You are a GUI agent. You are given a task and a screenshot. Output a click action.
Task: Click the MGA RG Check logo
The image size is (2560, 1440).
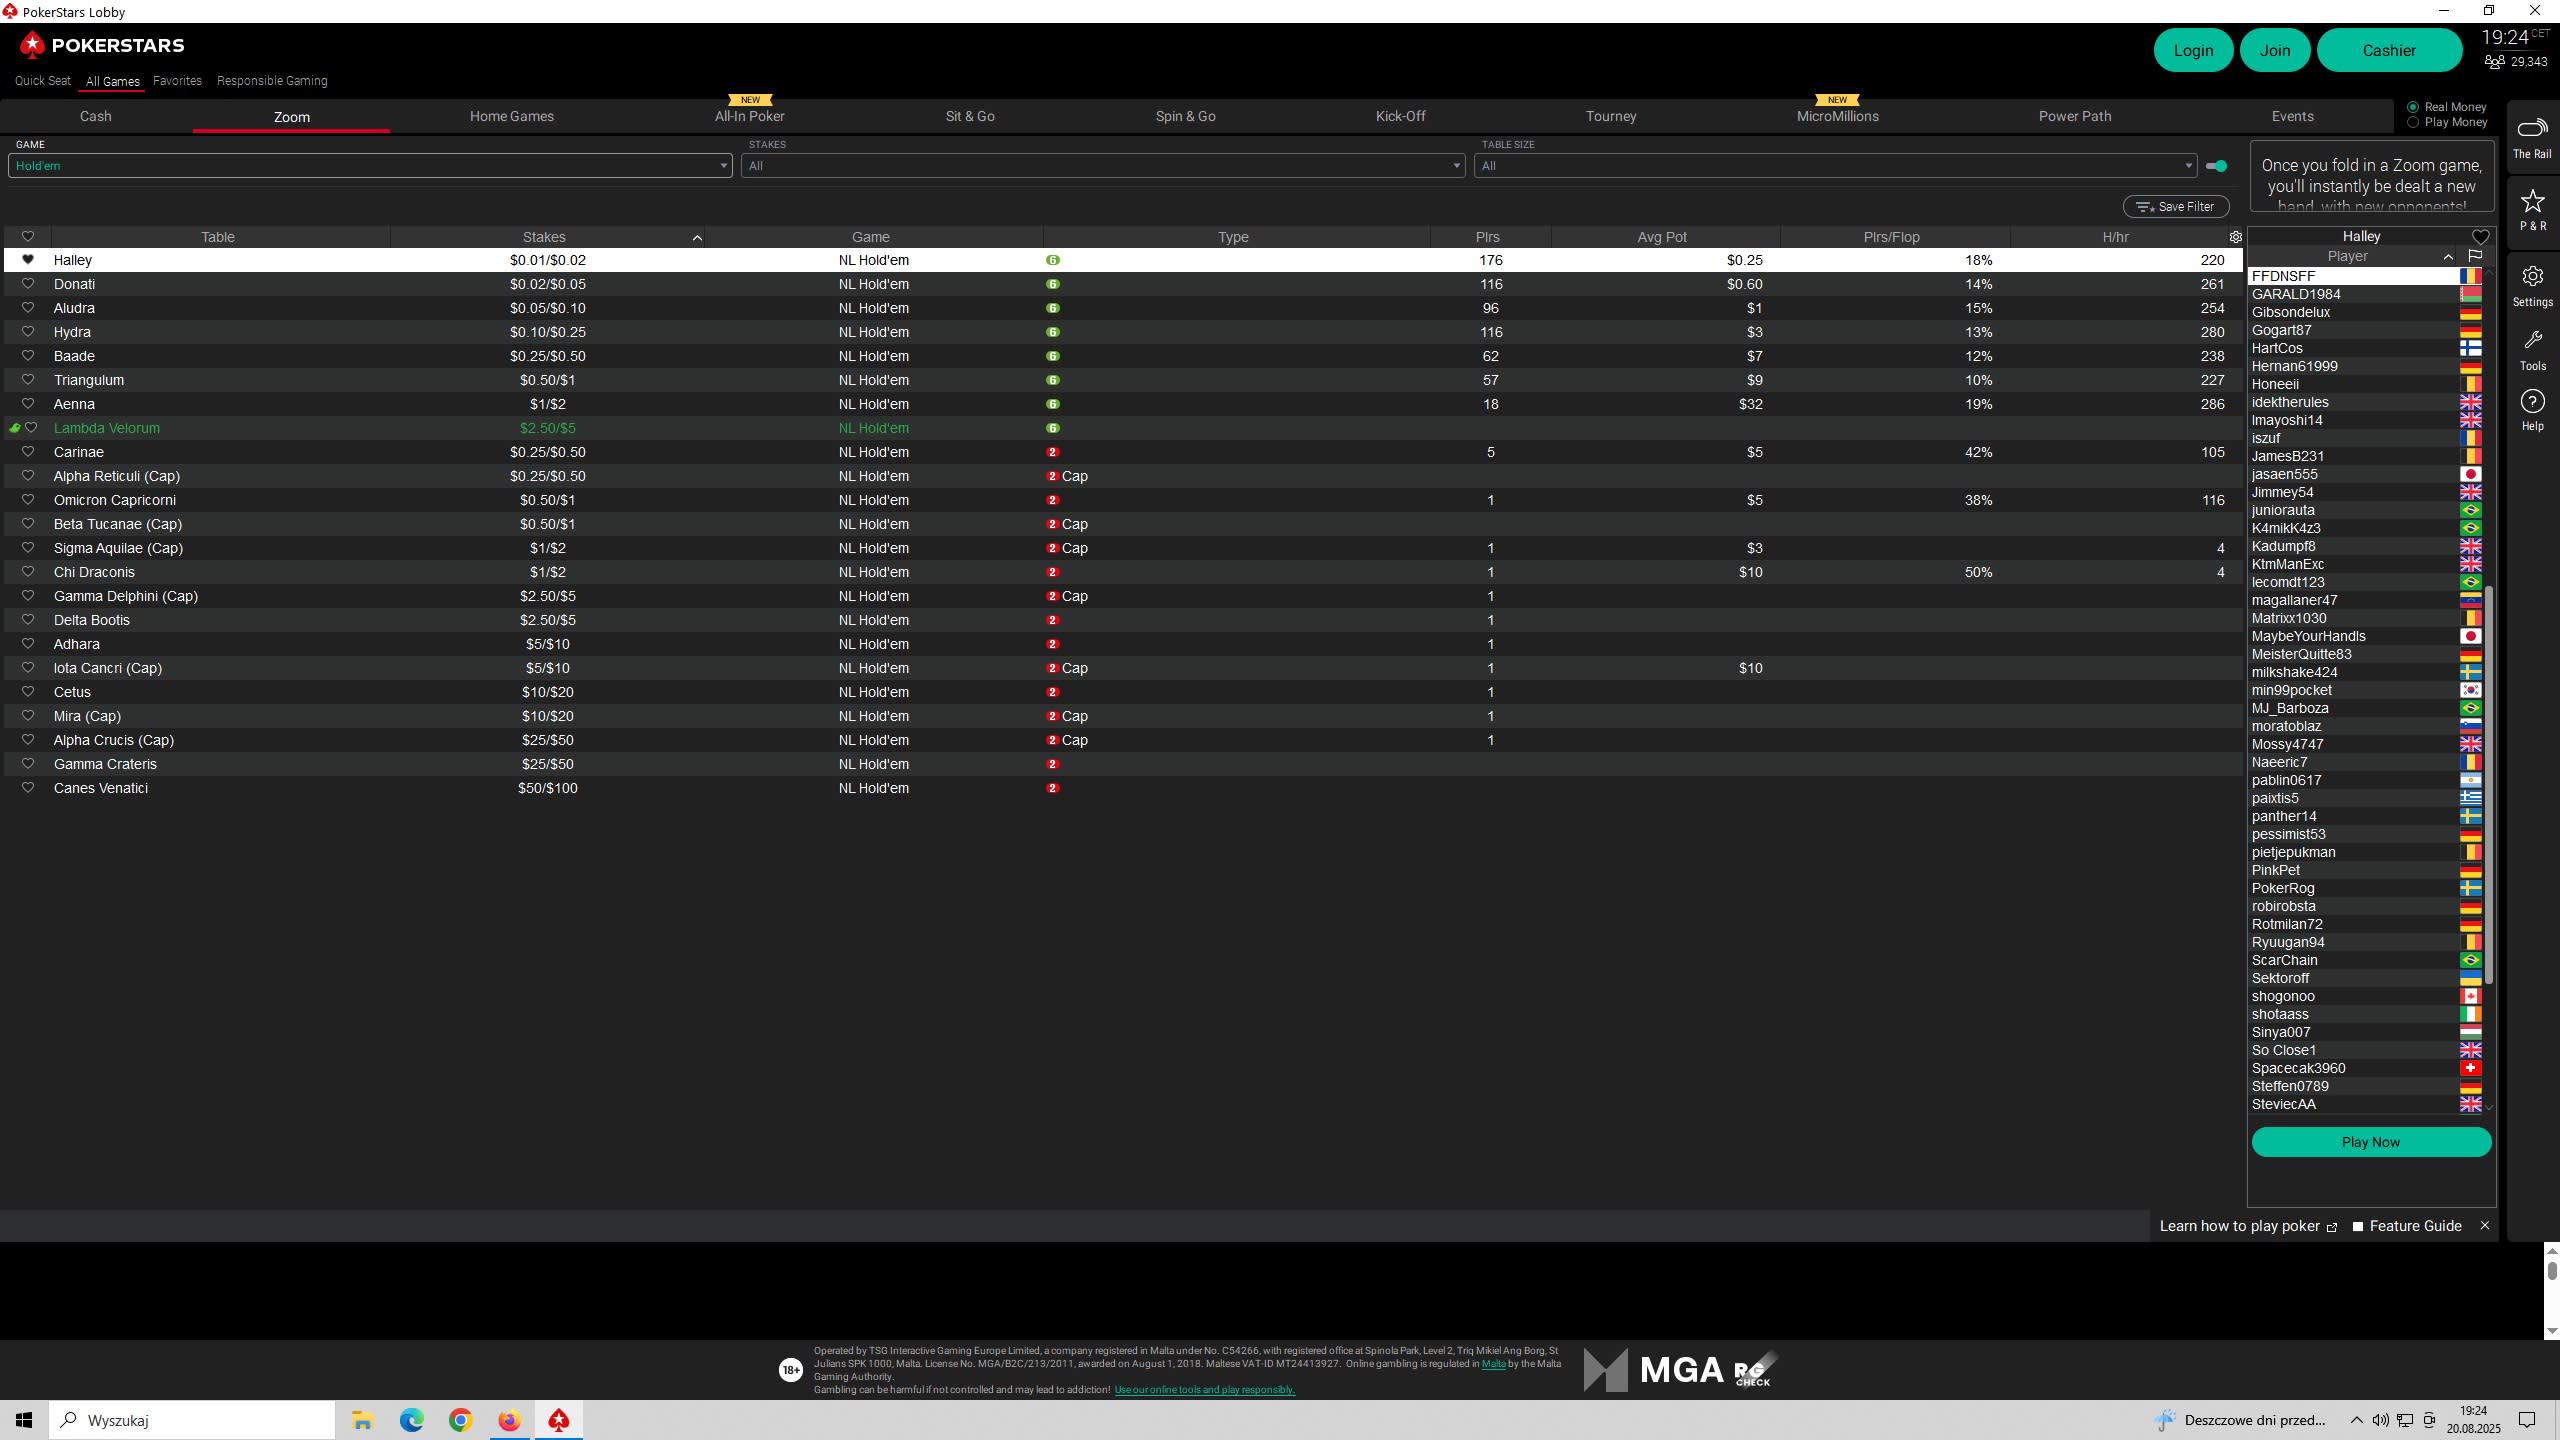tap(1679, 1370)
